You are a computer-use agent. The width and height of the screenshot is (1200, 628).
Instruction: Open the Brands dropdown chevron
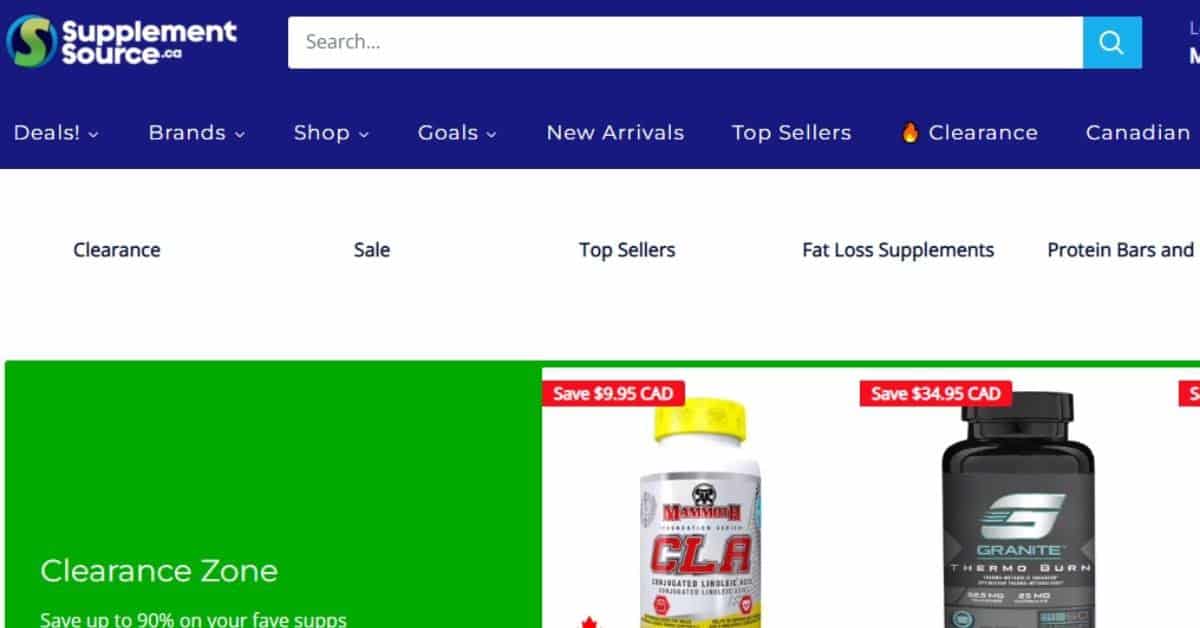pyautogui.click(x=240, y=134)
